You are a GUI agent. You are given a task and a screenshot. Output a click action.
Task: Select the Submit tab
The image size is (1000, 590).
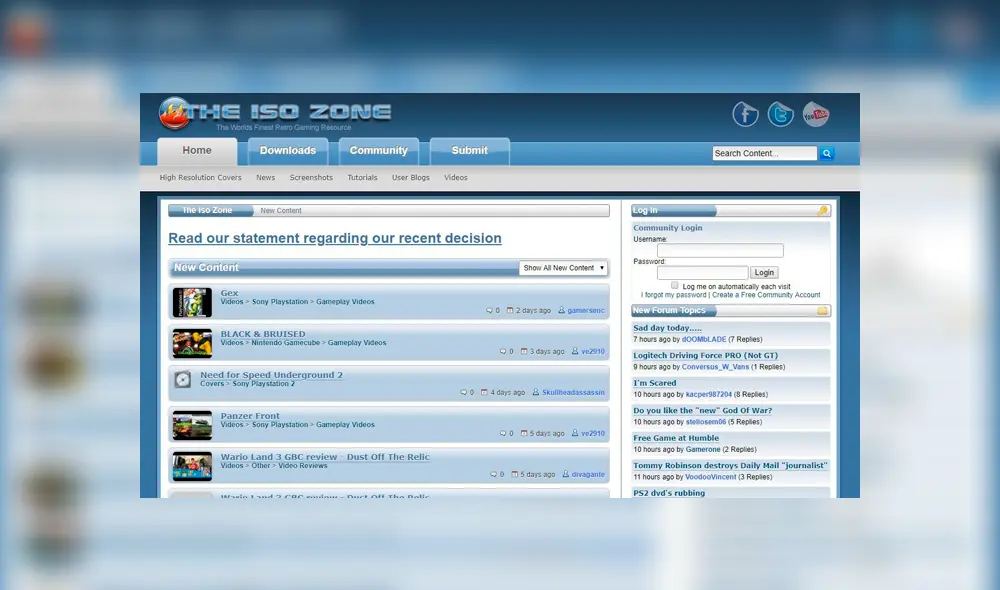pos(469,151)
